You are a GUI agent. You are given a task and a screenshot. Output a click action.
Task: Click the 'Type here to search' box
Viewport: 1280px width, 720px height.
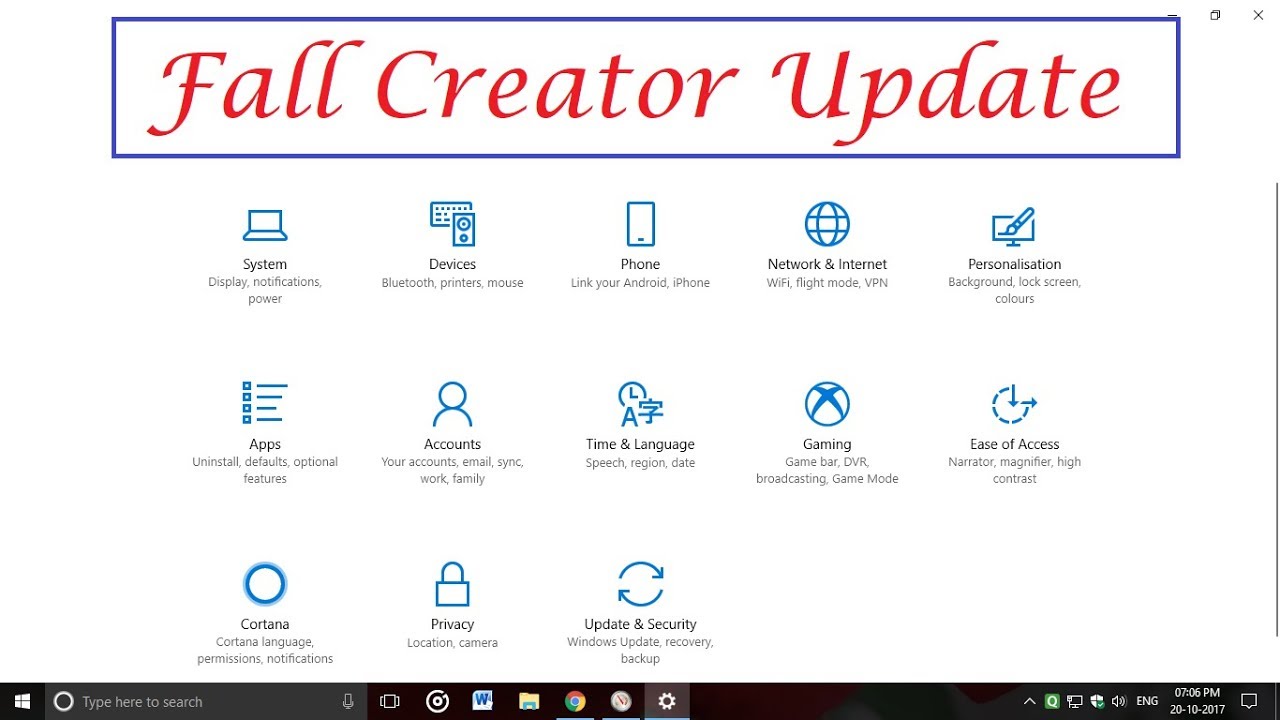point(206,701)
